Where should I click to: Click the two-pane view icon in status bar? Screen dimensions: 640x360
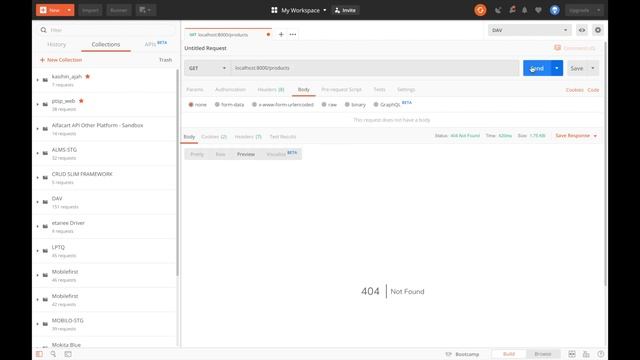[572, 354]
